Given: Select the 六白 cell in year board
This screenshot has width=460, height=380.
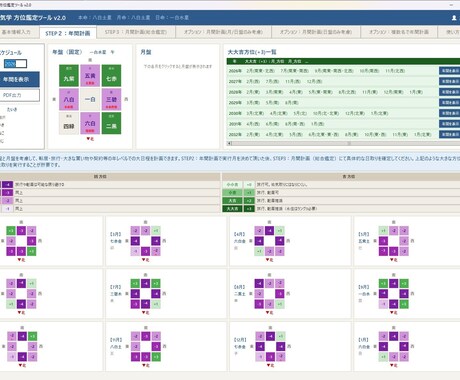Looking at the screenshot, I should pyautogui.click(x=90, y=123).
